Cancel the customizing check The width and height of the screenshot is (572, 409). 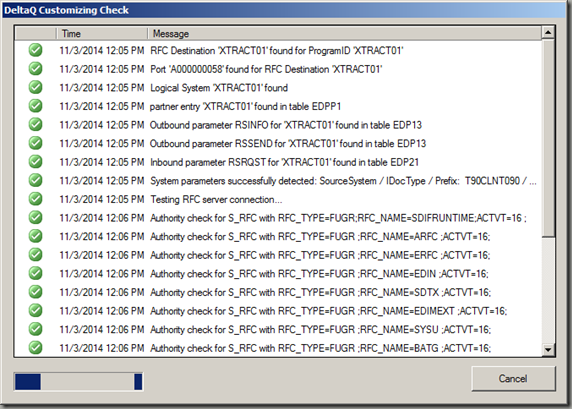tap(513, 379)
